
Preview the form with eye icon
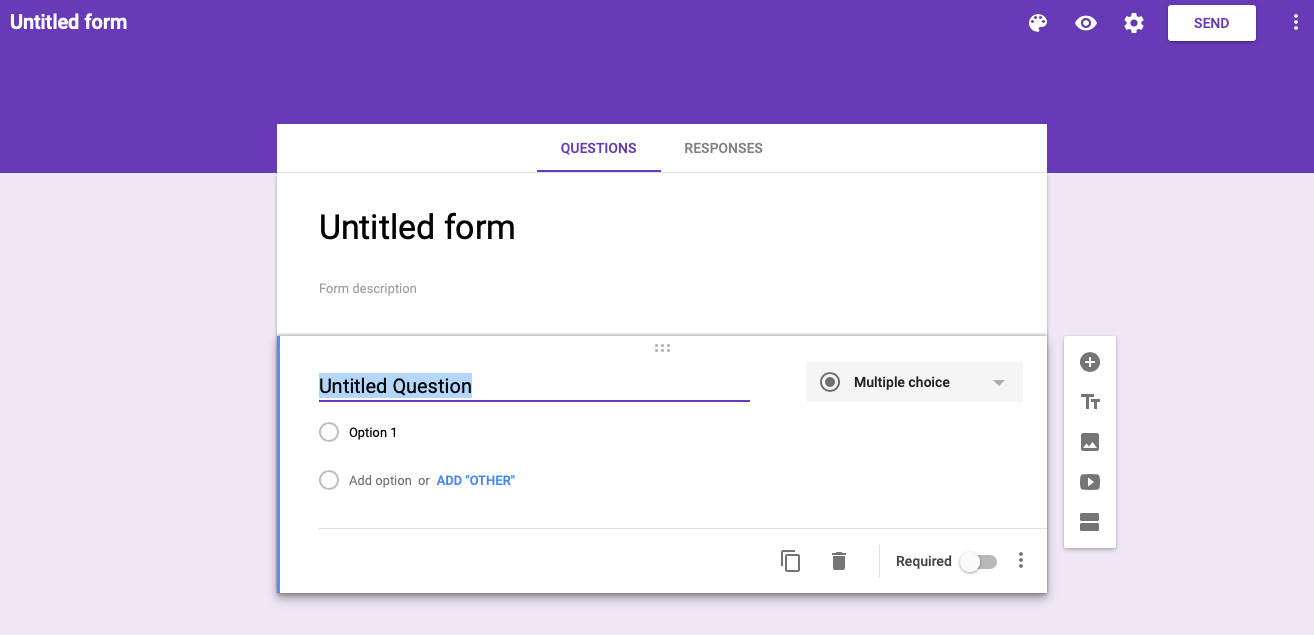point(1086,23)
